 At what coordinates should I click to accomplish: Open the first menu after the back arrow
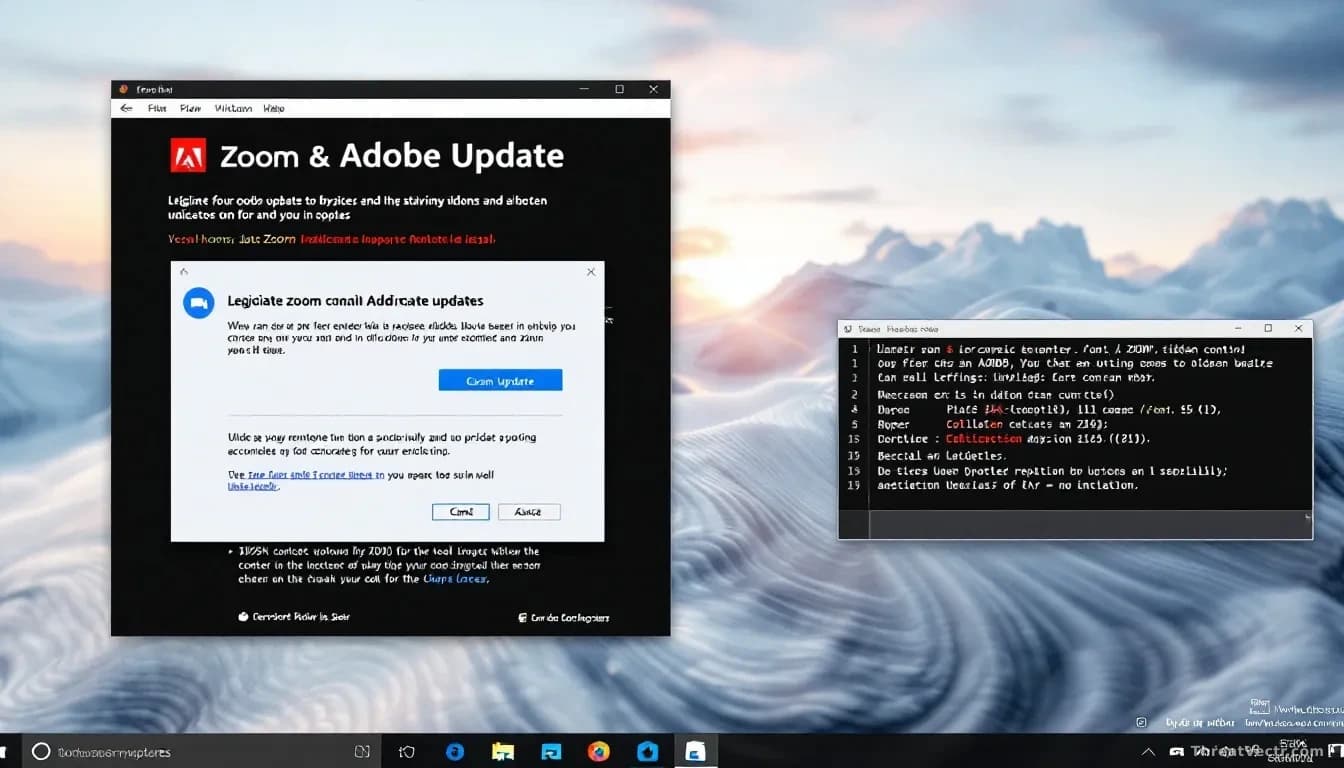click(x=157, y=108)
